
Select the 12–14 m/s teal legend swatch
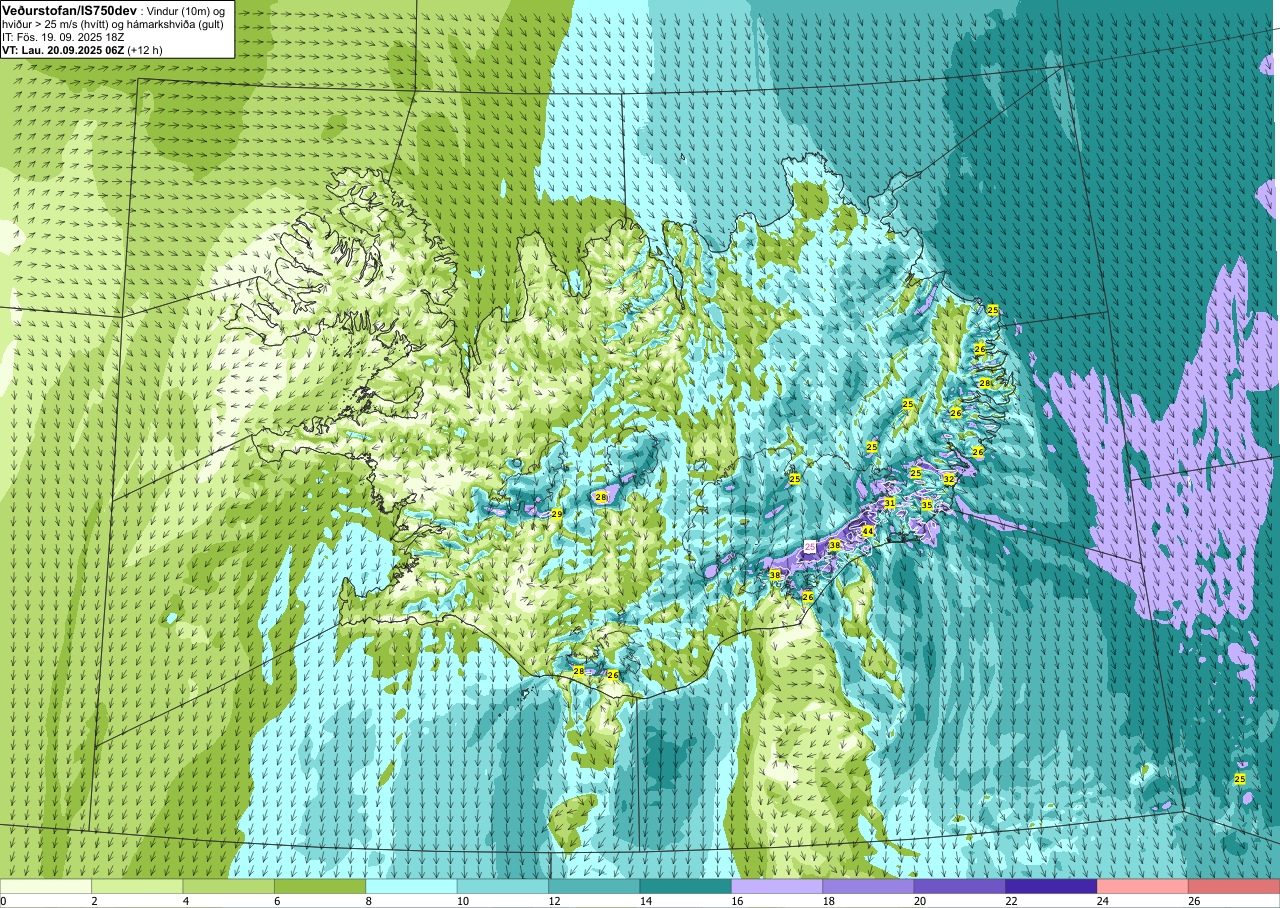[594, 886]
